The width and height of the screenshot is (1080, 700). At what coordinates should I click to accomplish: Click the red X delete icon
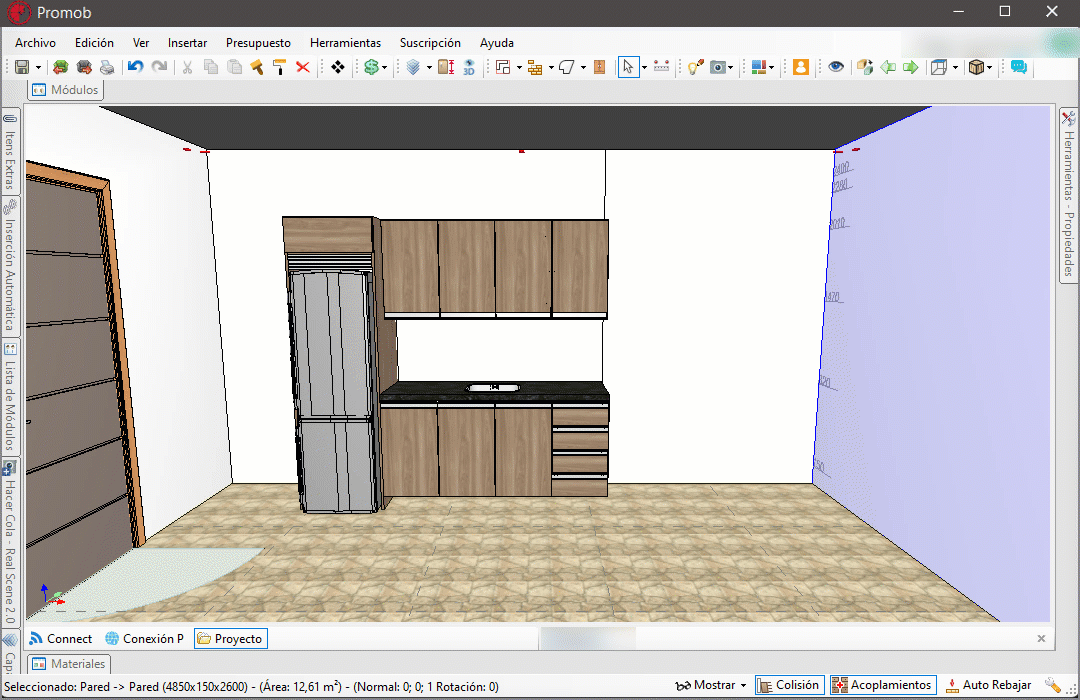(302, 67)
